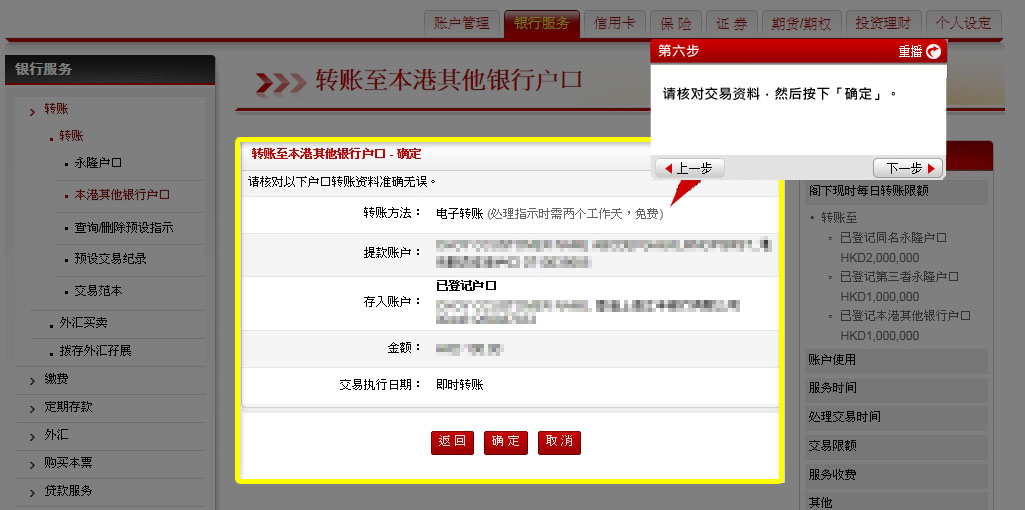Advance with the 下一步 next step button

(909, 168)
